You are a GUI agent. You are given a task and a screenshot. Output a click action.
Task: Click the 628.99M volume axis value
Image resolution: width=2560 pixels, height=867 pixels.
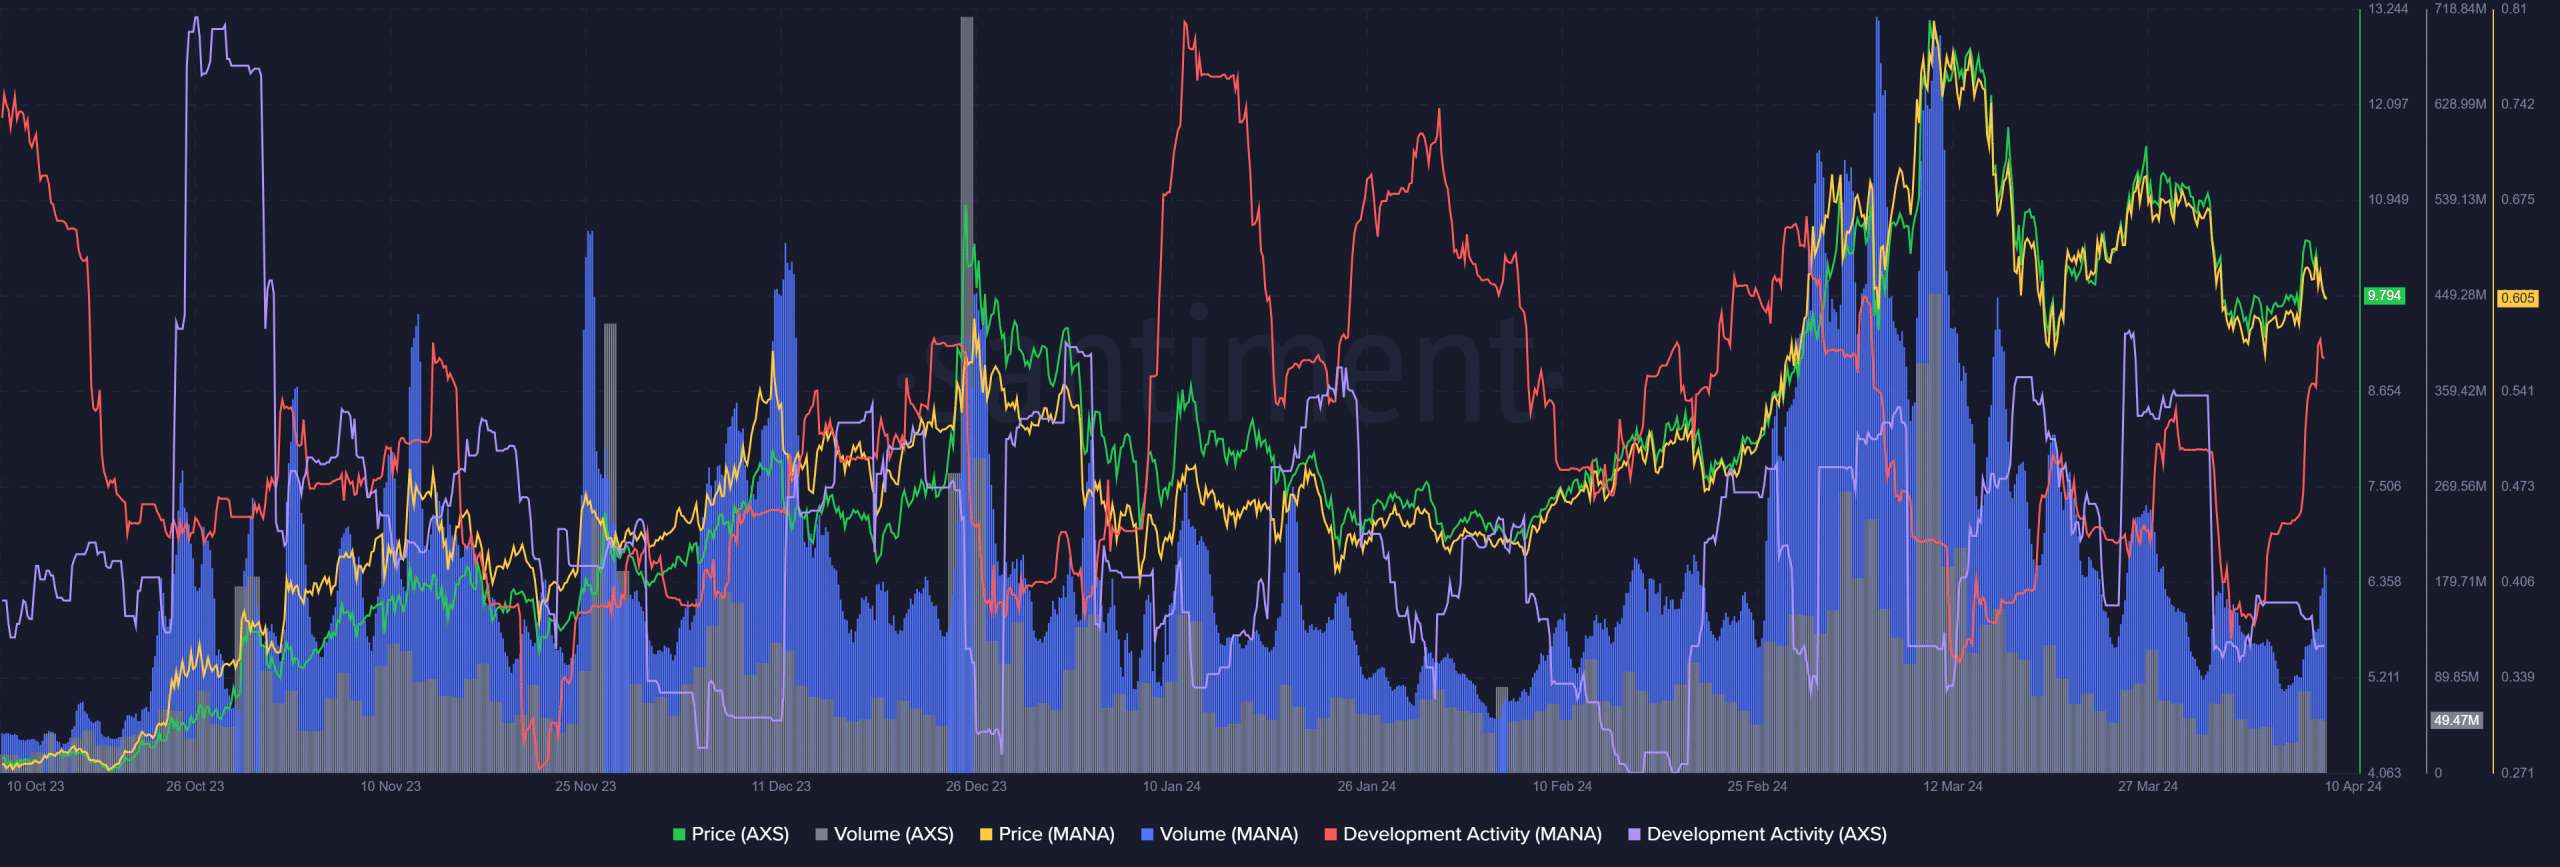pyautogui.click(x=2460, y=104)
